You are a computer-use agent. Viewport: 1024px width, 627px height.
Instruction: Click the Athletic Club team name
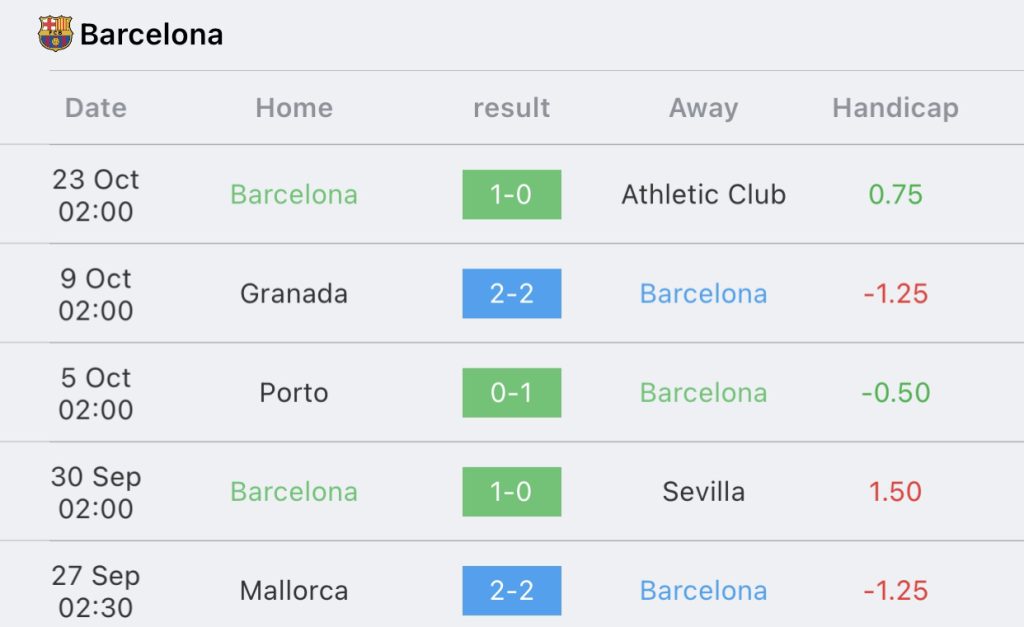pos(703,195)
